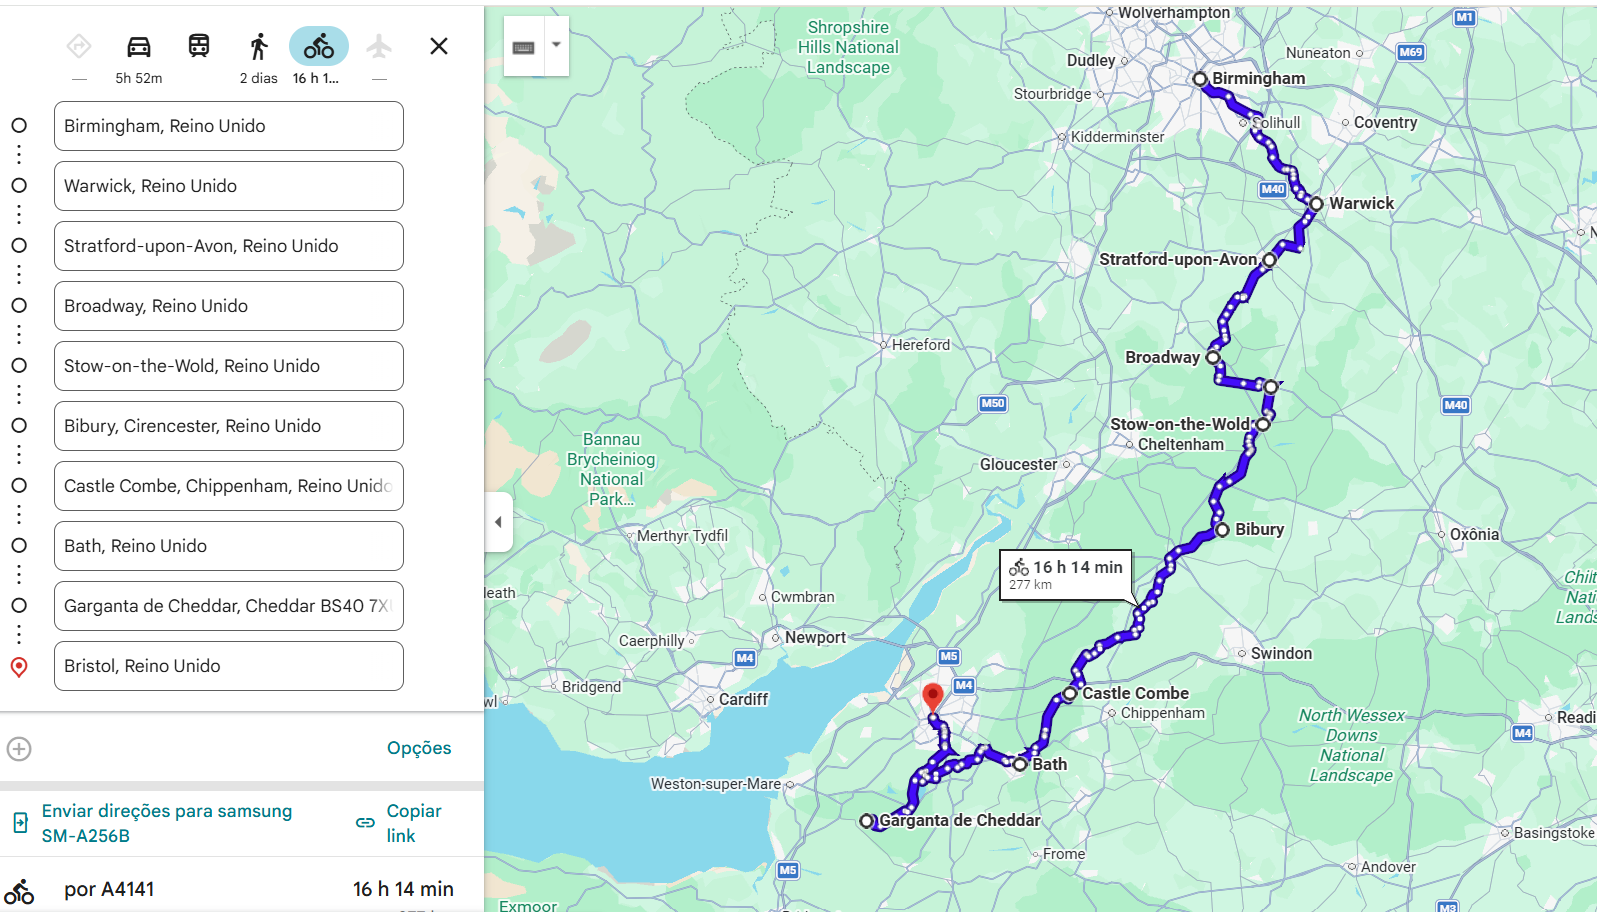The height and width of the screenshot is (912, 1597).
Task: Click the bicycle icon beside por A4141
Action: point(19,891)
